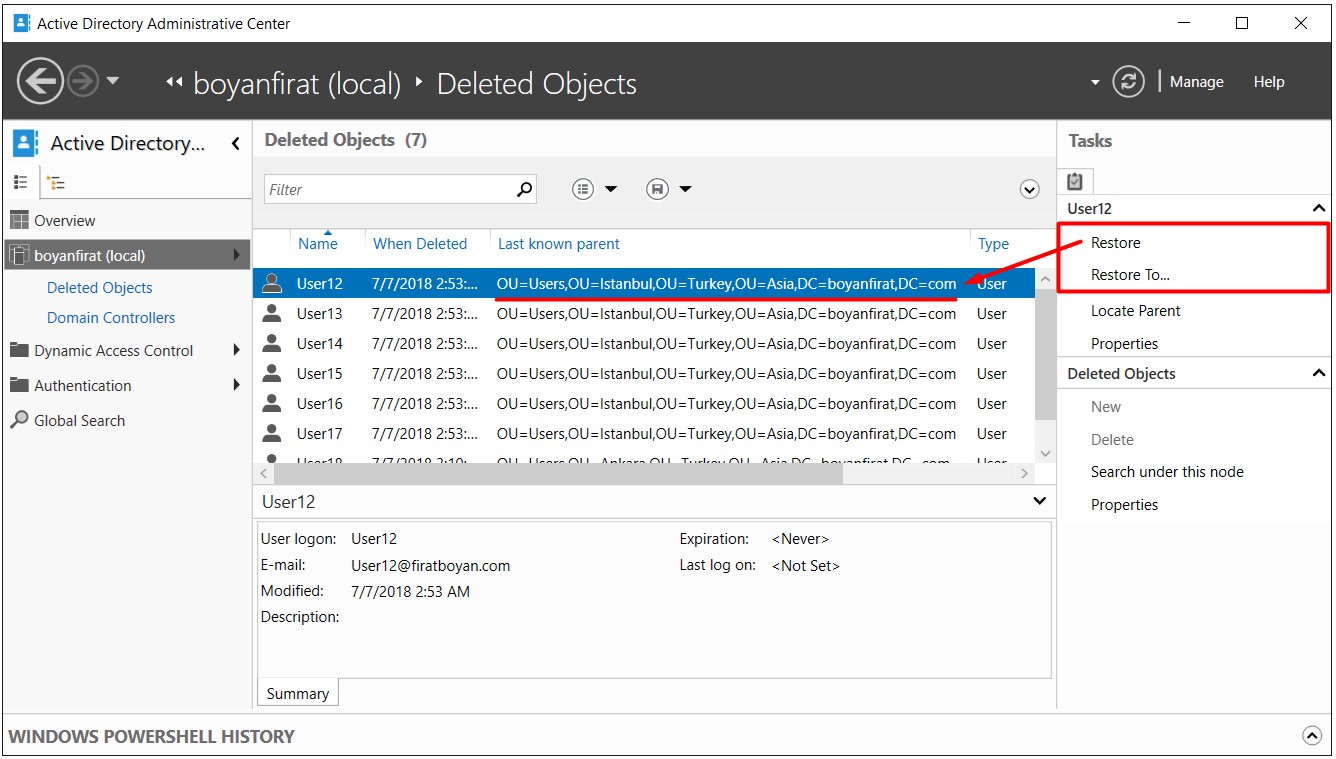Screen dimensions: 1336x759
Task: Click user icon of User13 row
Action: [271, 313]
